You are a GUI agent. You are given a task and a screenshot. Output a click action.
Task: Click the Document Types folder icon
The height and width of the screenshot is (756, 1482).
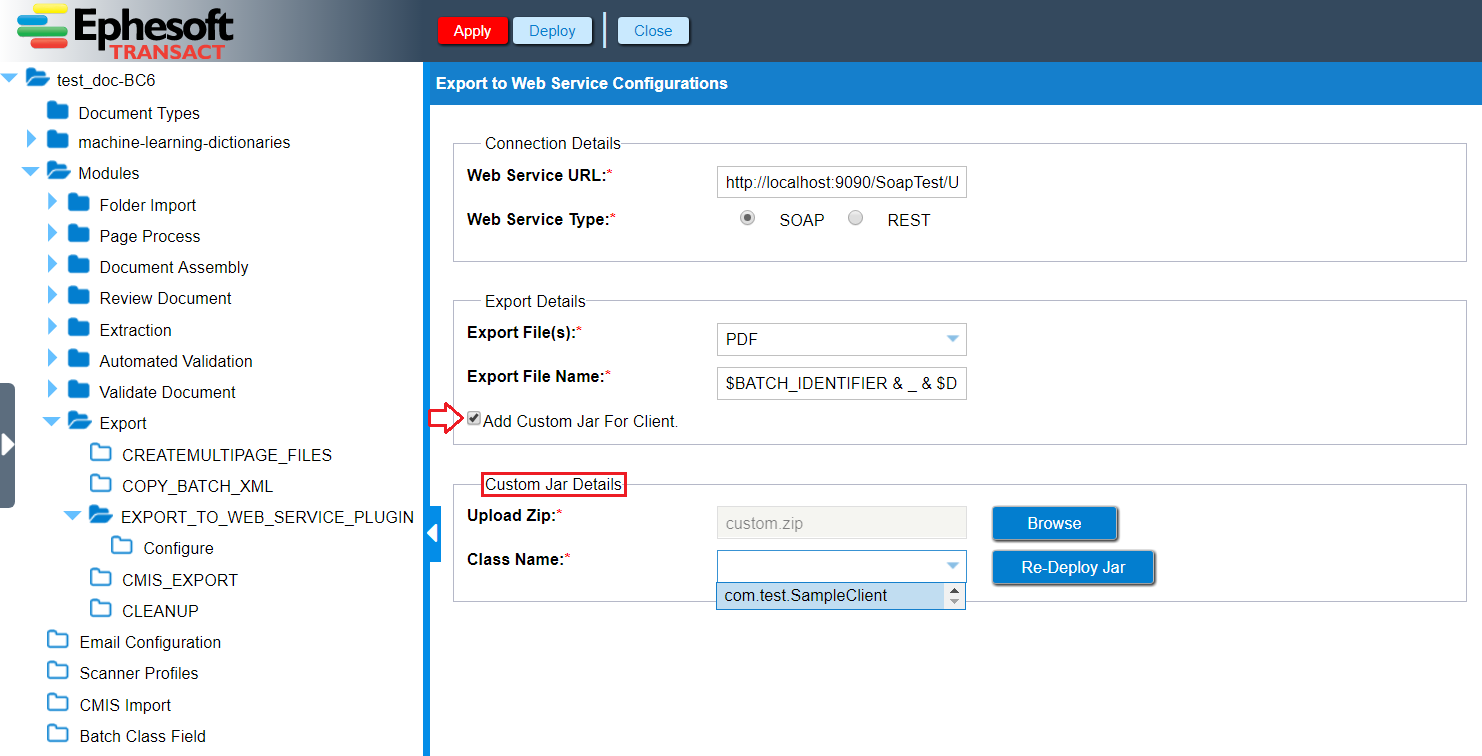[x=58, y=111]
